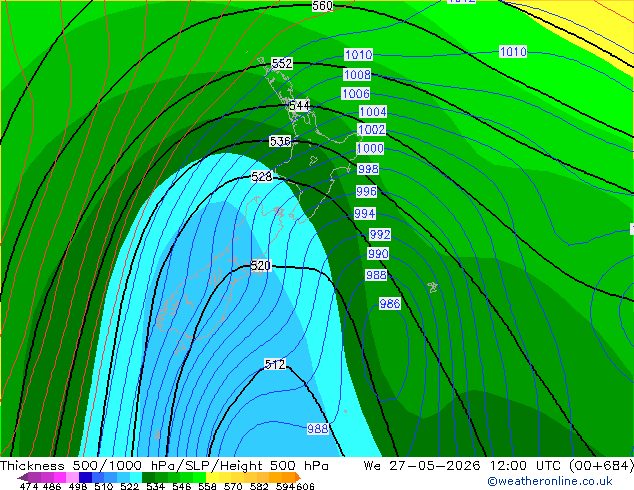Select the 520 height contour label
Viewport: 634px width, 490px height.
tap(260, 266)
